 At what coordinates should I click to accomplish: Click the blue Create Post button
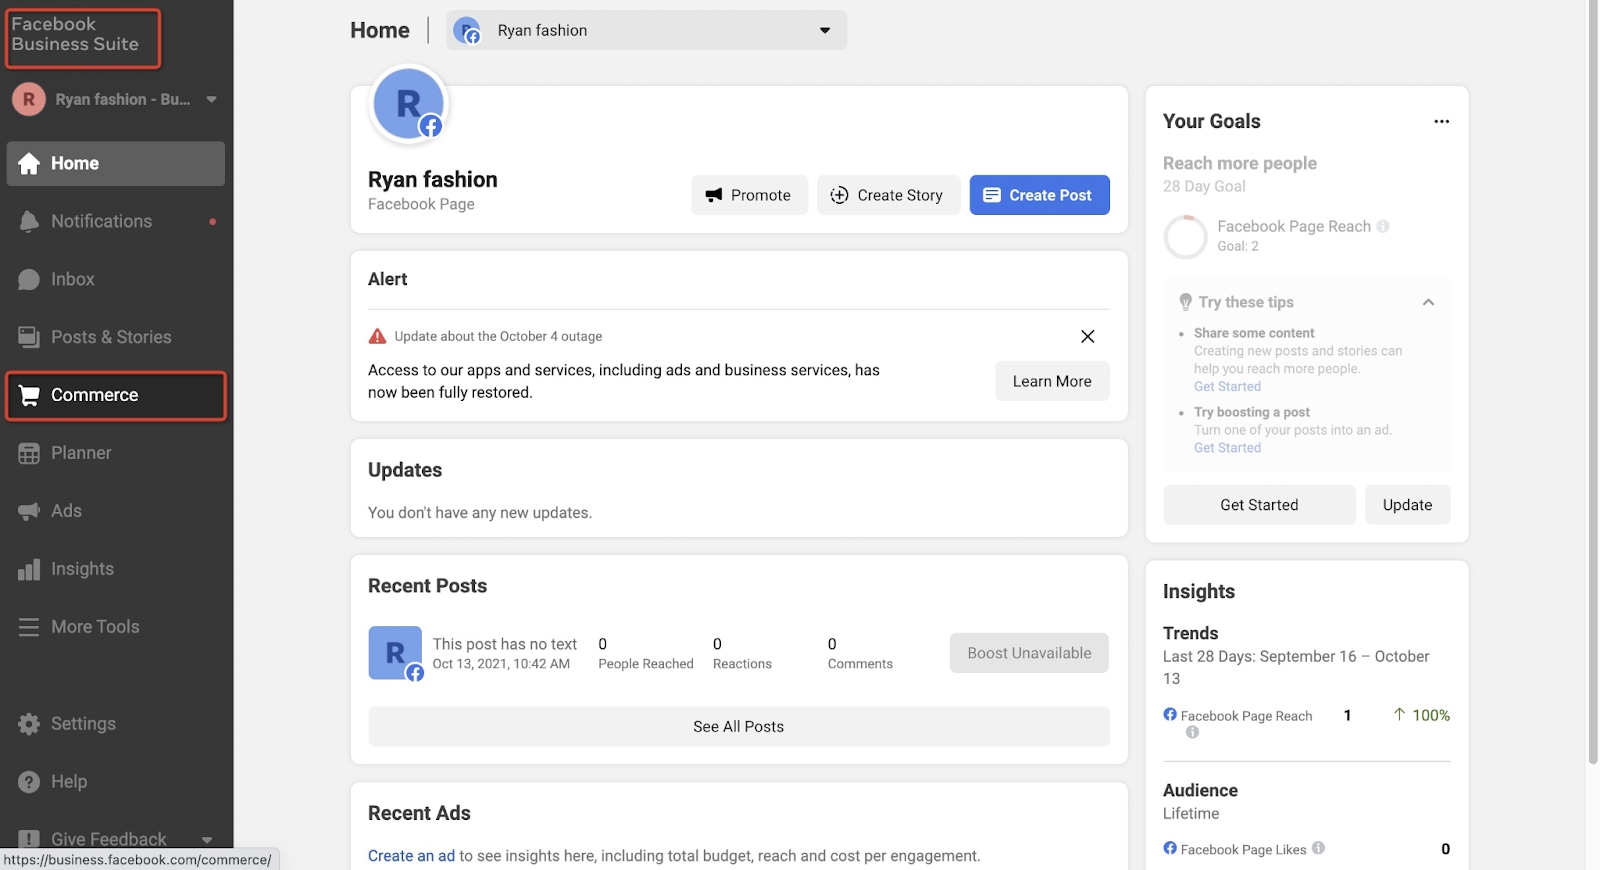point(1039,195)
